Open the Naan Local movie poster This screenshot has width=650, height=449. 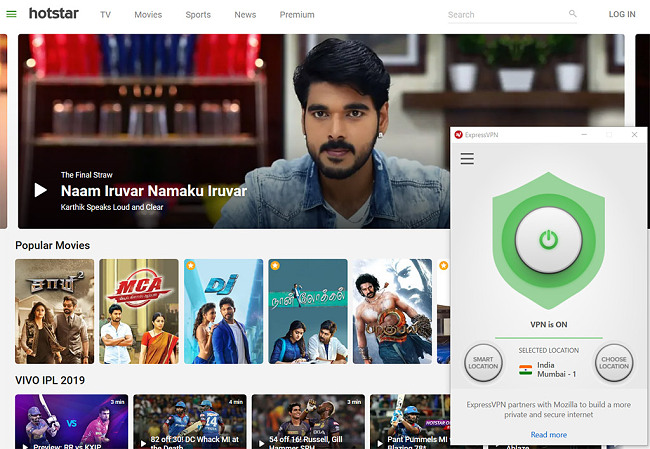click(x=308, y=311)
